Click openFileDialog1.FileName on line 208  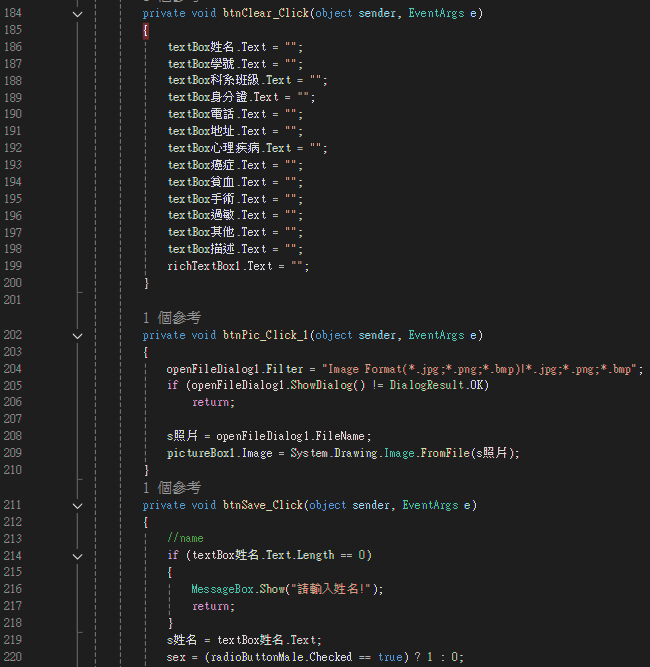tap(291, 436)
